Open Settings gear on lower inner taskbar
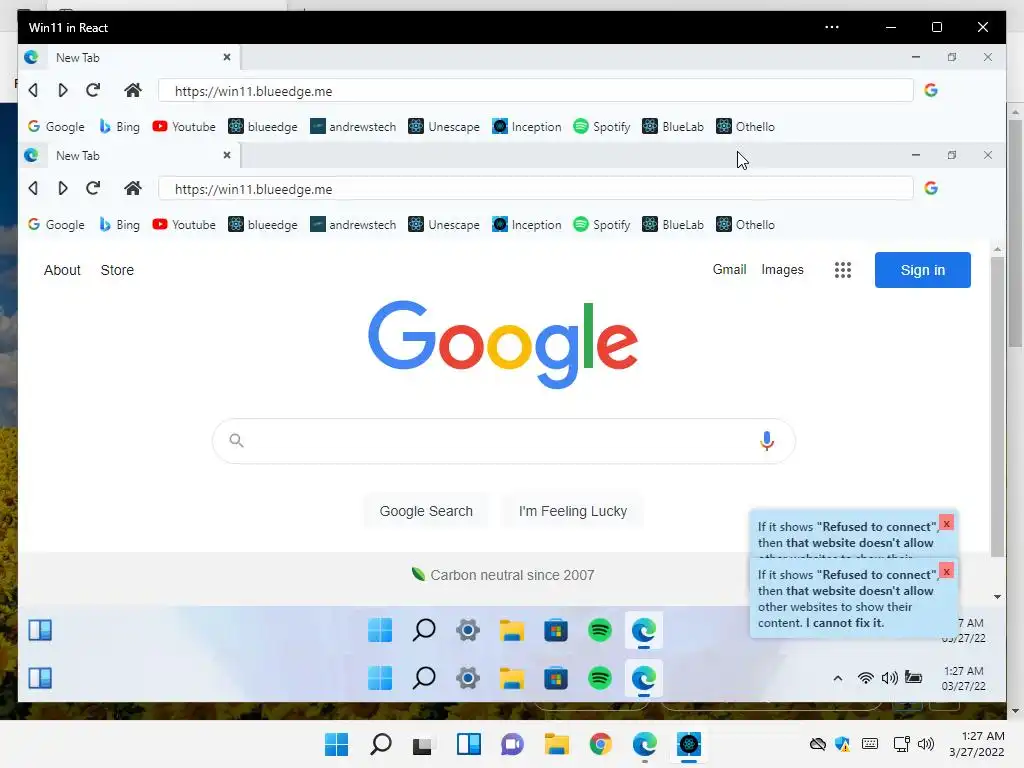This screenshot has width=1024, height=768. click(x=468, y=678)
